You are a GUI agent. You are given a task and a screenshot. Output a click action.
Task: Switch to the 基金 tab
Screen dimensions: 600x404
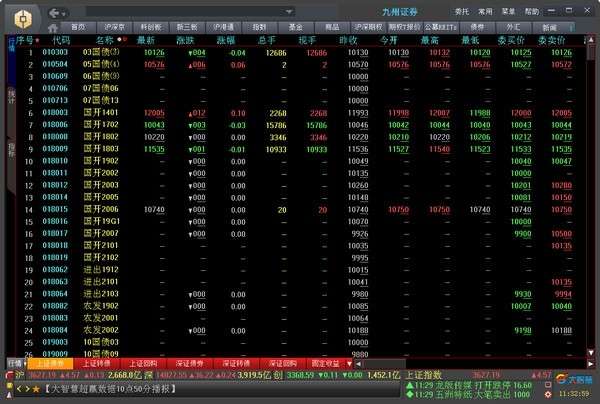click(x=296, y=27)
